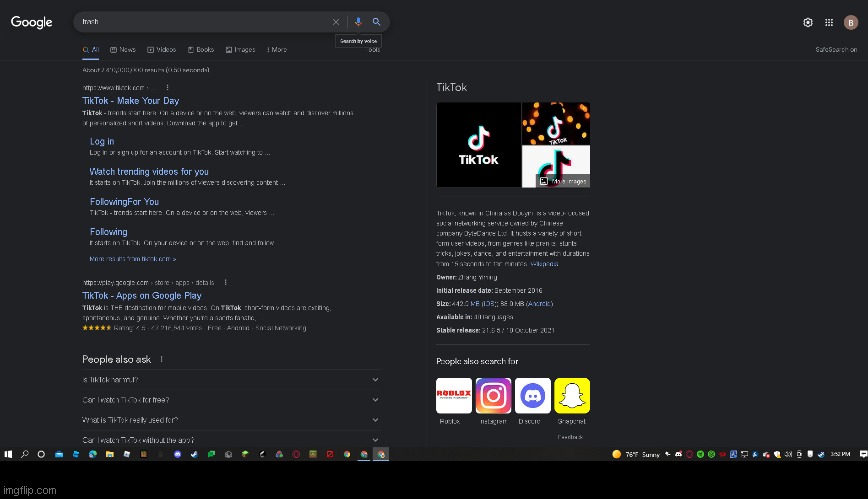Click the Discord related search icon
The height and width of the screenshot is (499, 868).
coord(533,395)
